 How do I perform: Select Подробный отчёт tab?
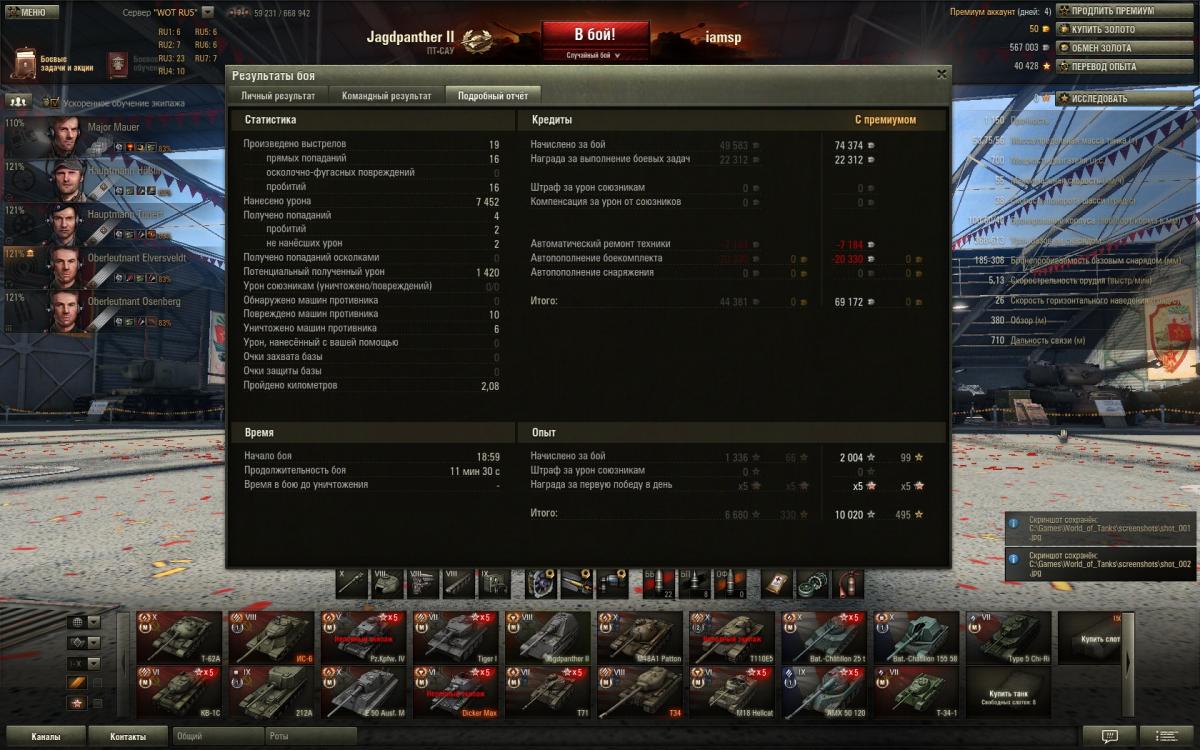tap(493, 96)
